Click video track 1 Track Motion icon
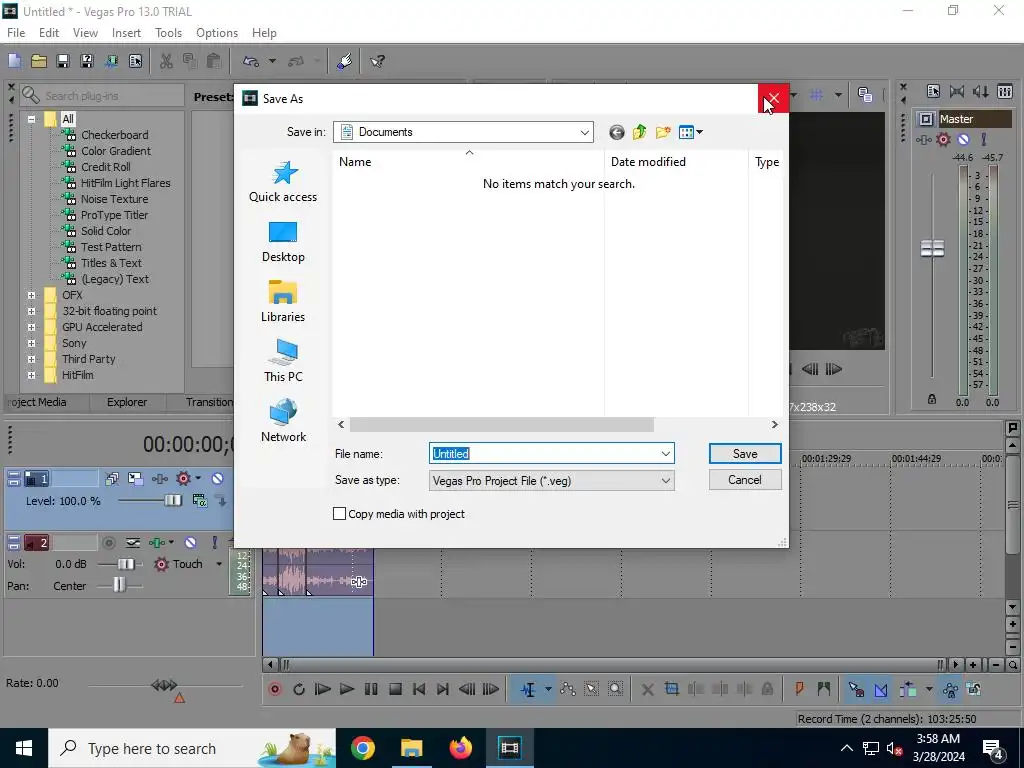This screenshot has width=1024, height=768. [x=135, y=479]
